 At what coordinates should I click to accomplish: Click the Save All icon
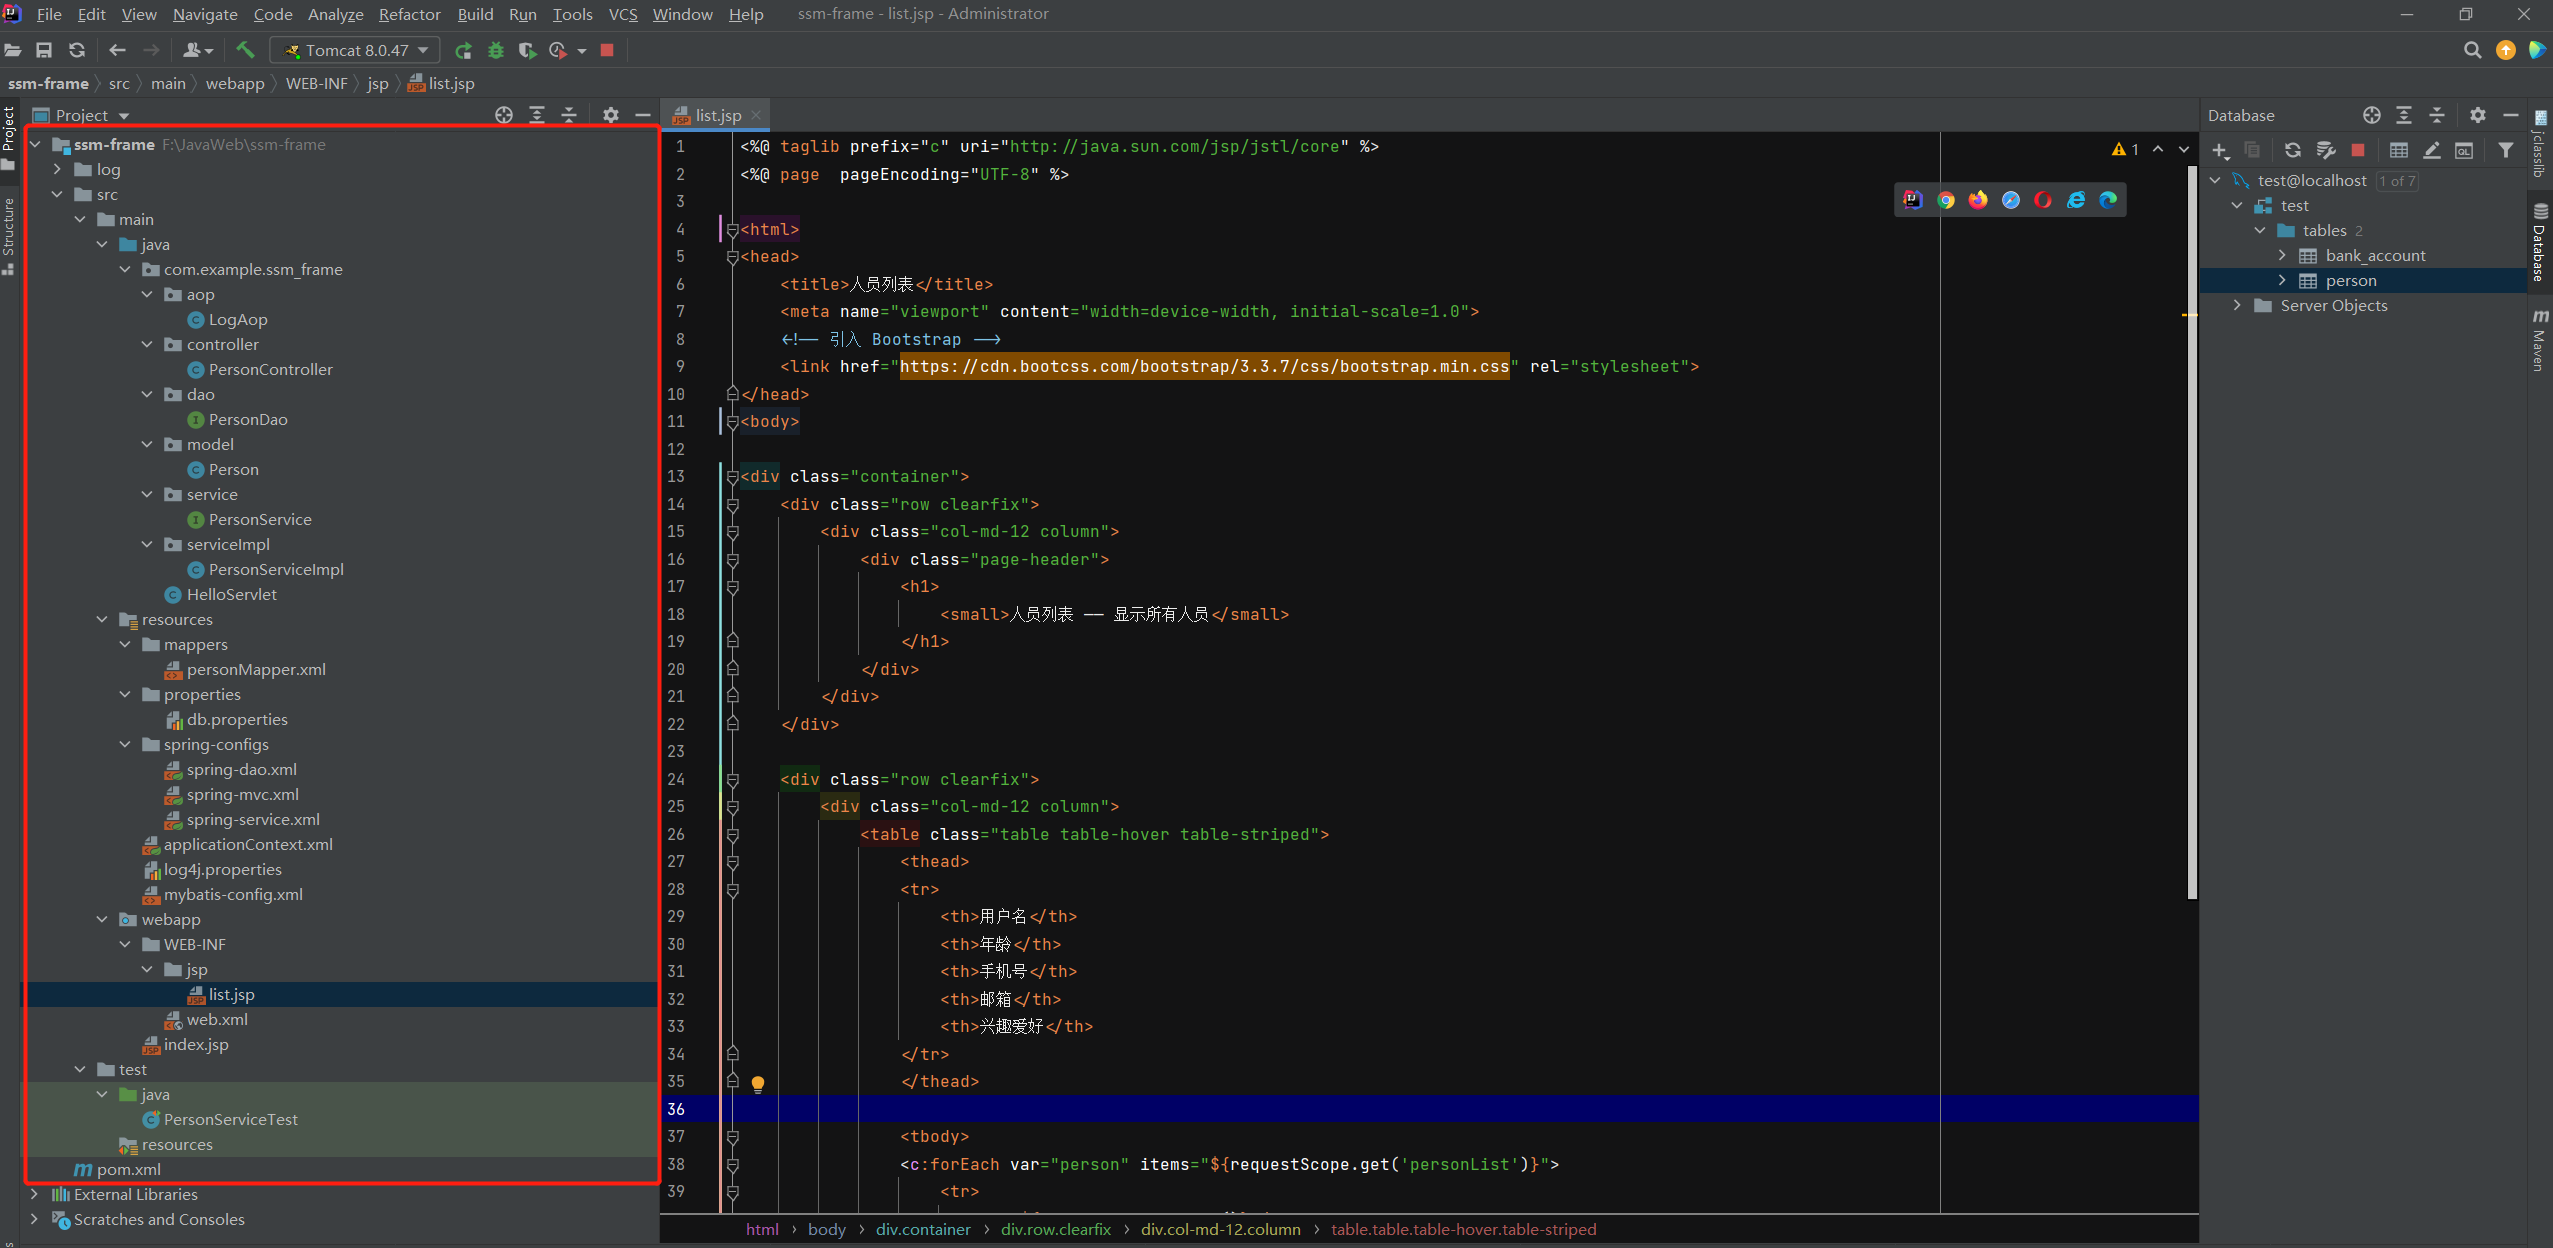tap(44, 50)
